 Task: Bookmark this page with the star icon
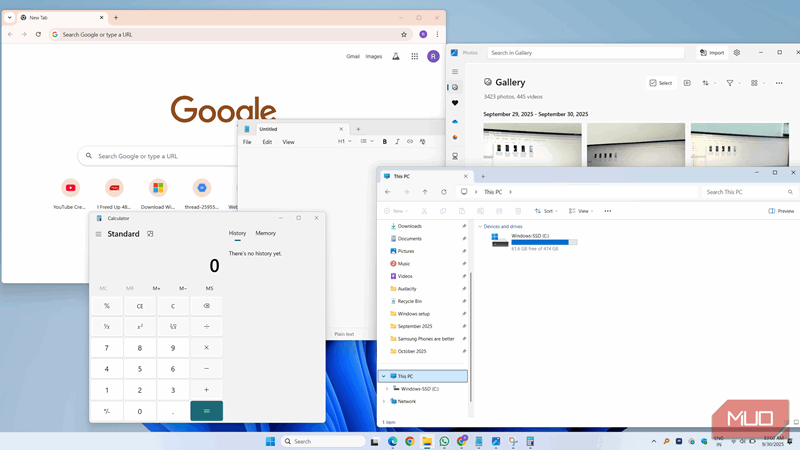pos(404,34)
